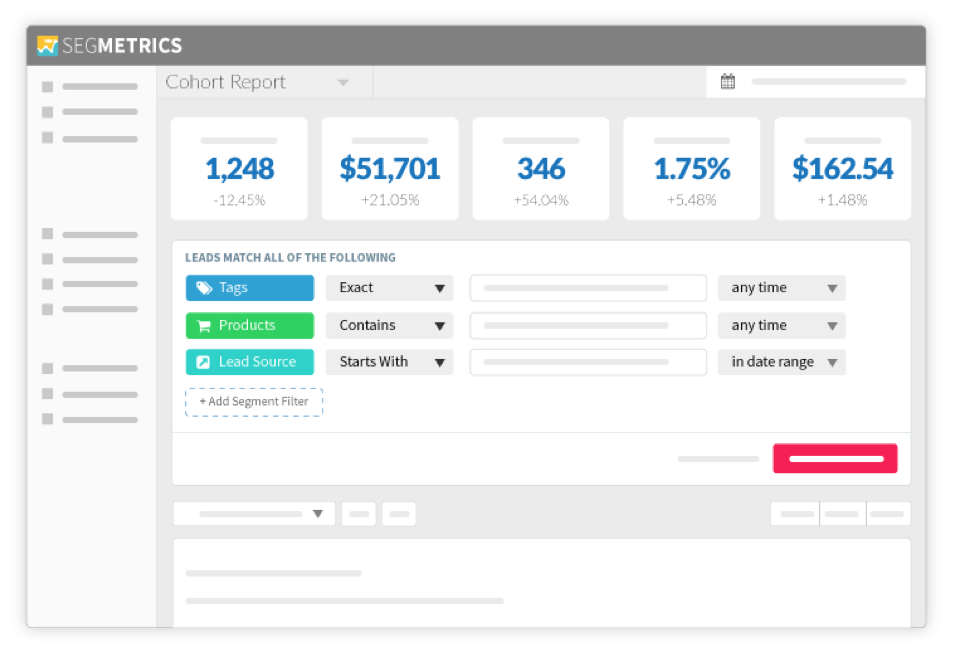Click the -12.45% change value

click(239, 200)
